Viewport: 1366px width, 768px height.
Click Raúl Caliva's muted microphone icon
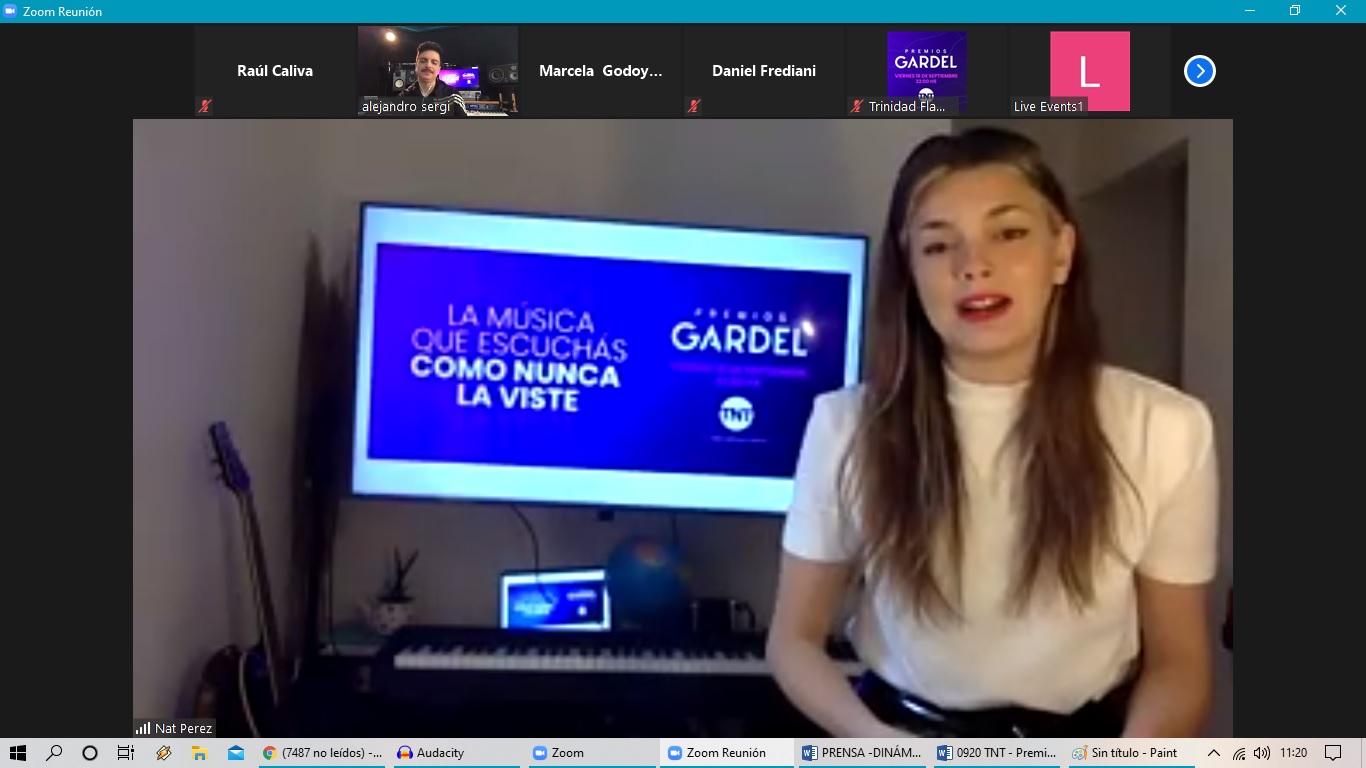[x=205, y=106]
